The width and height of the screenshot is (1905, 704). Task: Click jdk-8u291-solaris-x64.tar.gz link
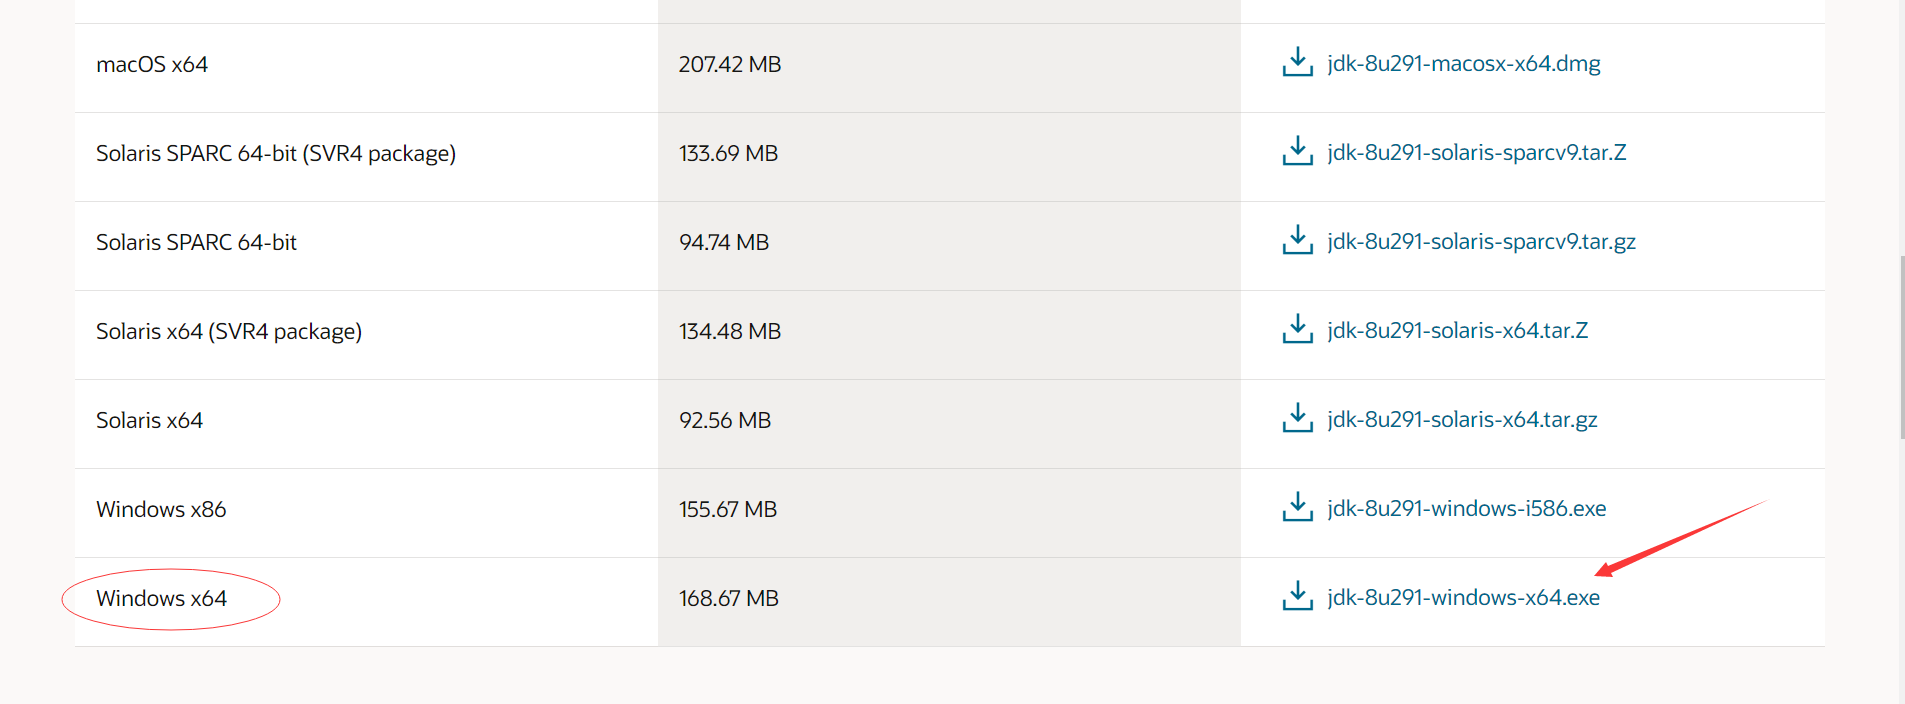click(x=1462, y=420)
